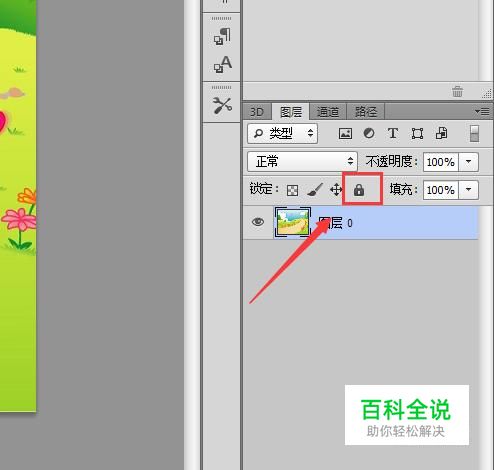Open the 类型 filter type dropdown

click(282, 134)
